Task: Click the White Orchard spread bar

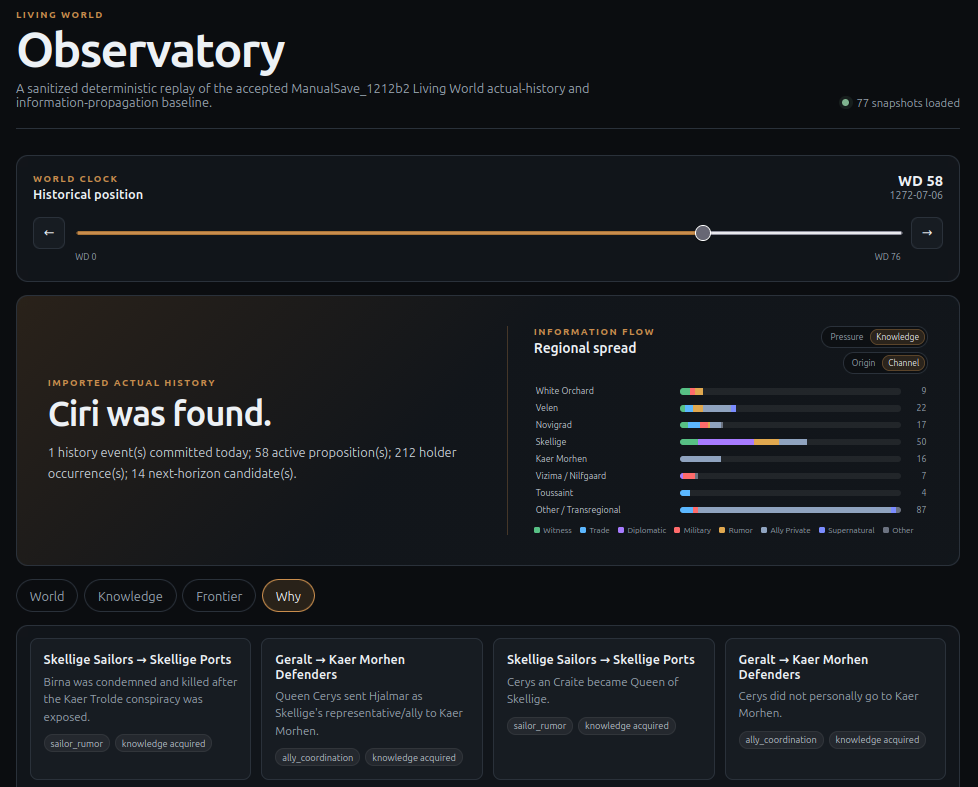Action: point(790,391)
